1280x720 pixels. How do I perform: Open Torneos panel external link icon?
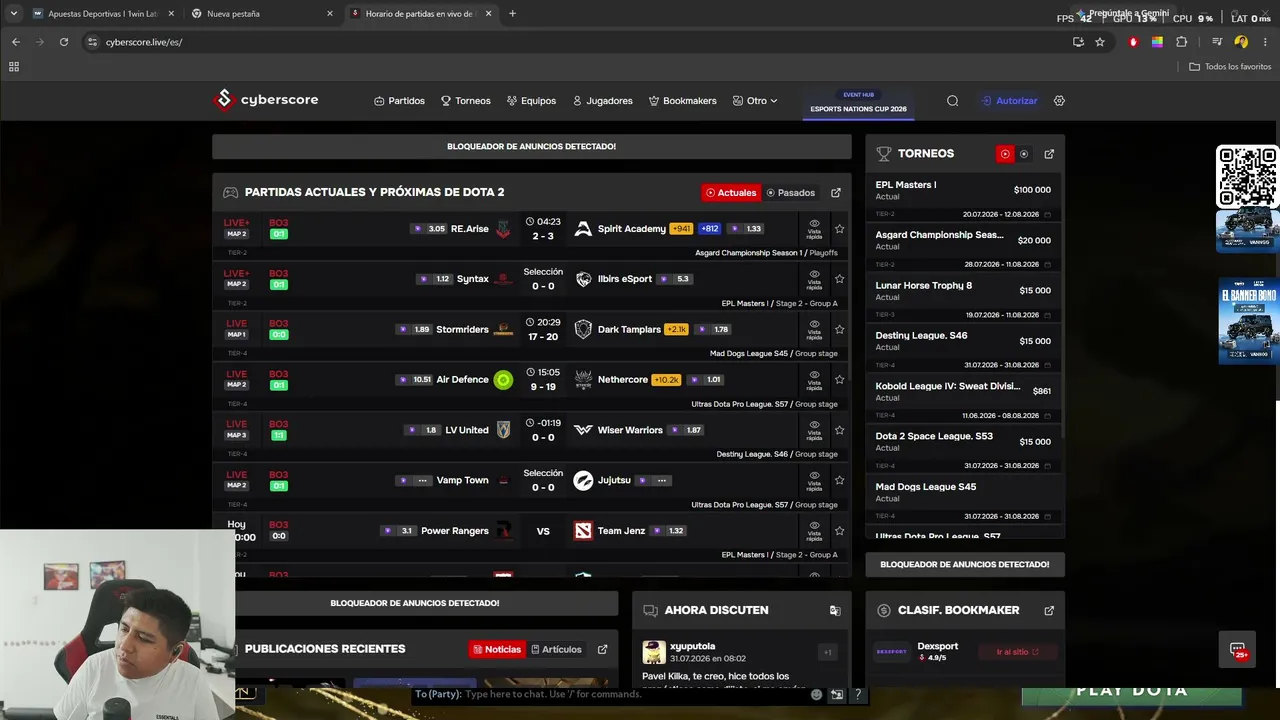[x=1049, y=154]
